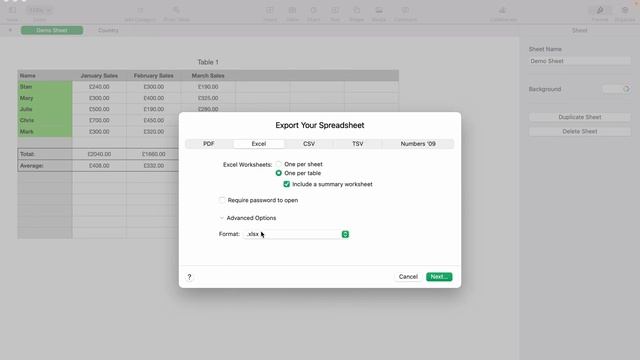The width and height of the screenshot is (640, 360).
Task: Select the Mark name cell
Action: tap(45, 132)
